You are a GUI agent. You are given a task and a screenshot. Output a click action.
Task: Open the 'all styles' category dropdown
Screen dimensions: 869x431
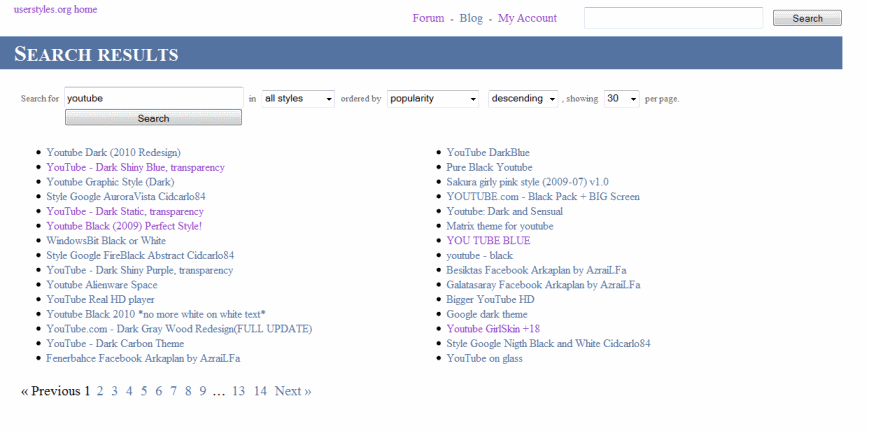298,99
